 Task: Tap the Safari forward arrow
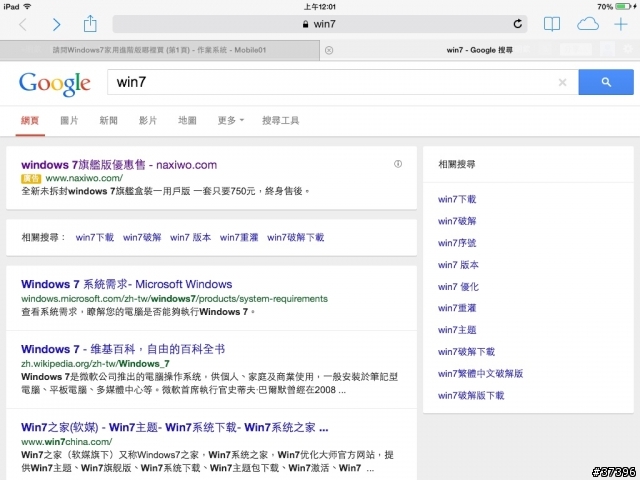click(x=57, y=24)
